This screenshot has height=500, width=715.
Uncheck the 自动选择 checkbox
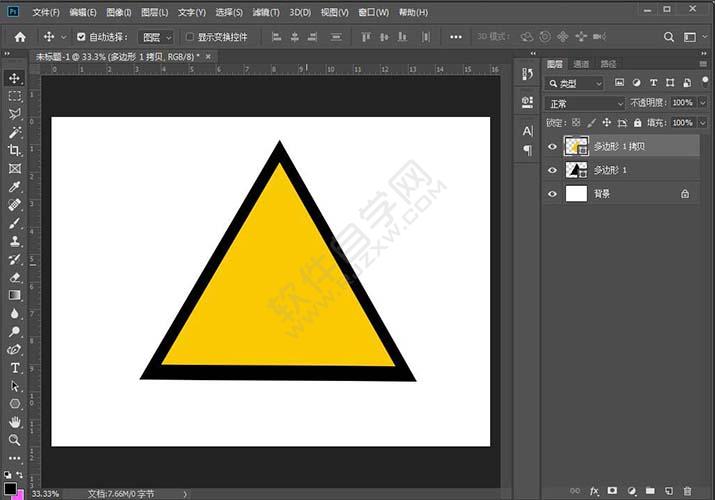coord(81,37)
